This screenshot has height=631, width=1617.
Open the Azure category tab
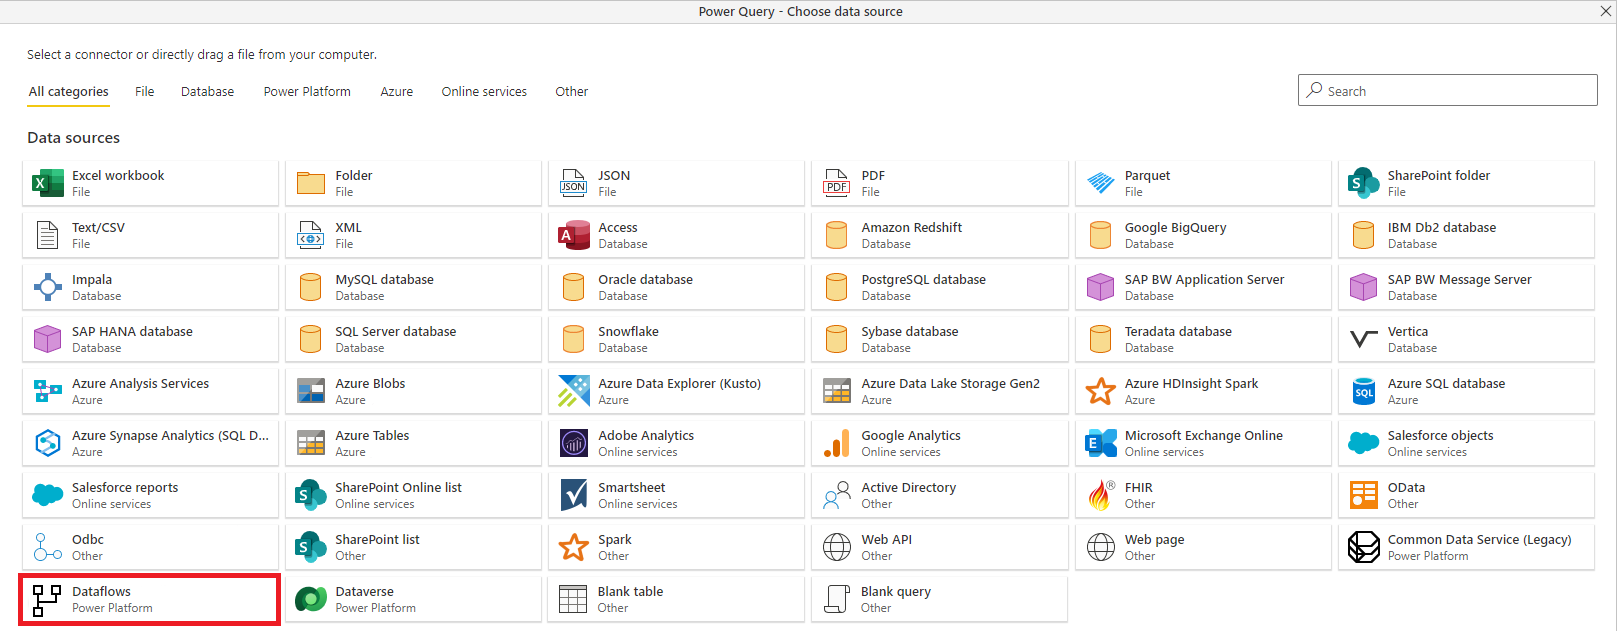pos(396,92)
